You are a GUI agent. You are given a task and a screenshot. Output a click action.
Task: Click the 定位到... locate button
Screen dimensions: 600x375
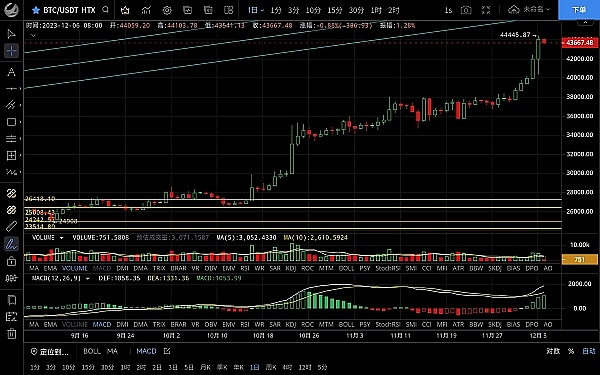50,351
